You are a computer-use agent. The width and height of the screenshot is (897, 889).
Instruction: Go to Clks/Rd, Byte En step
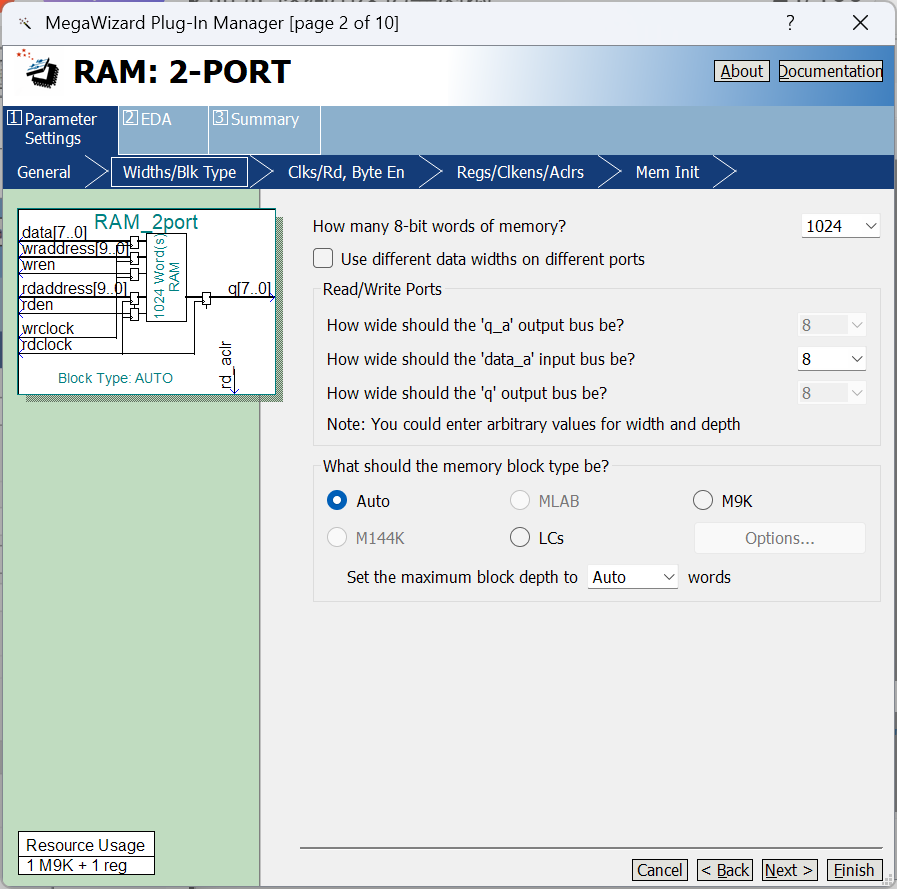click(x=346, y=172)
